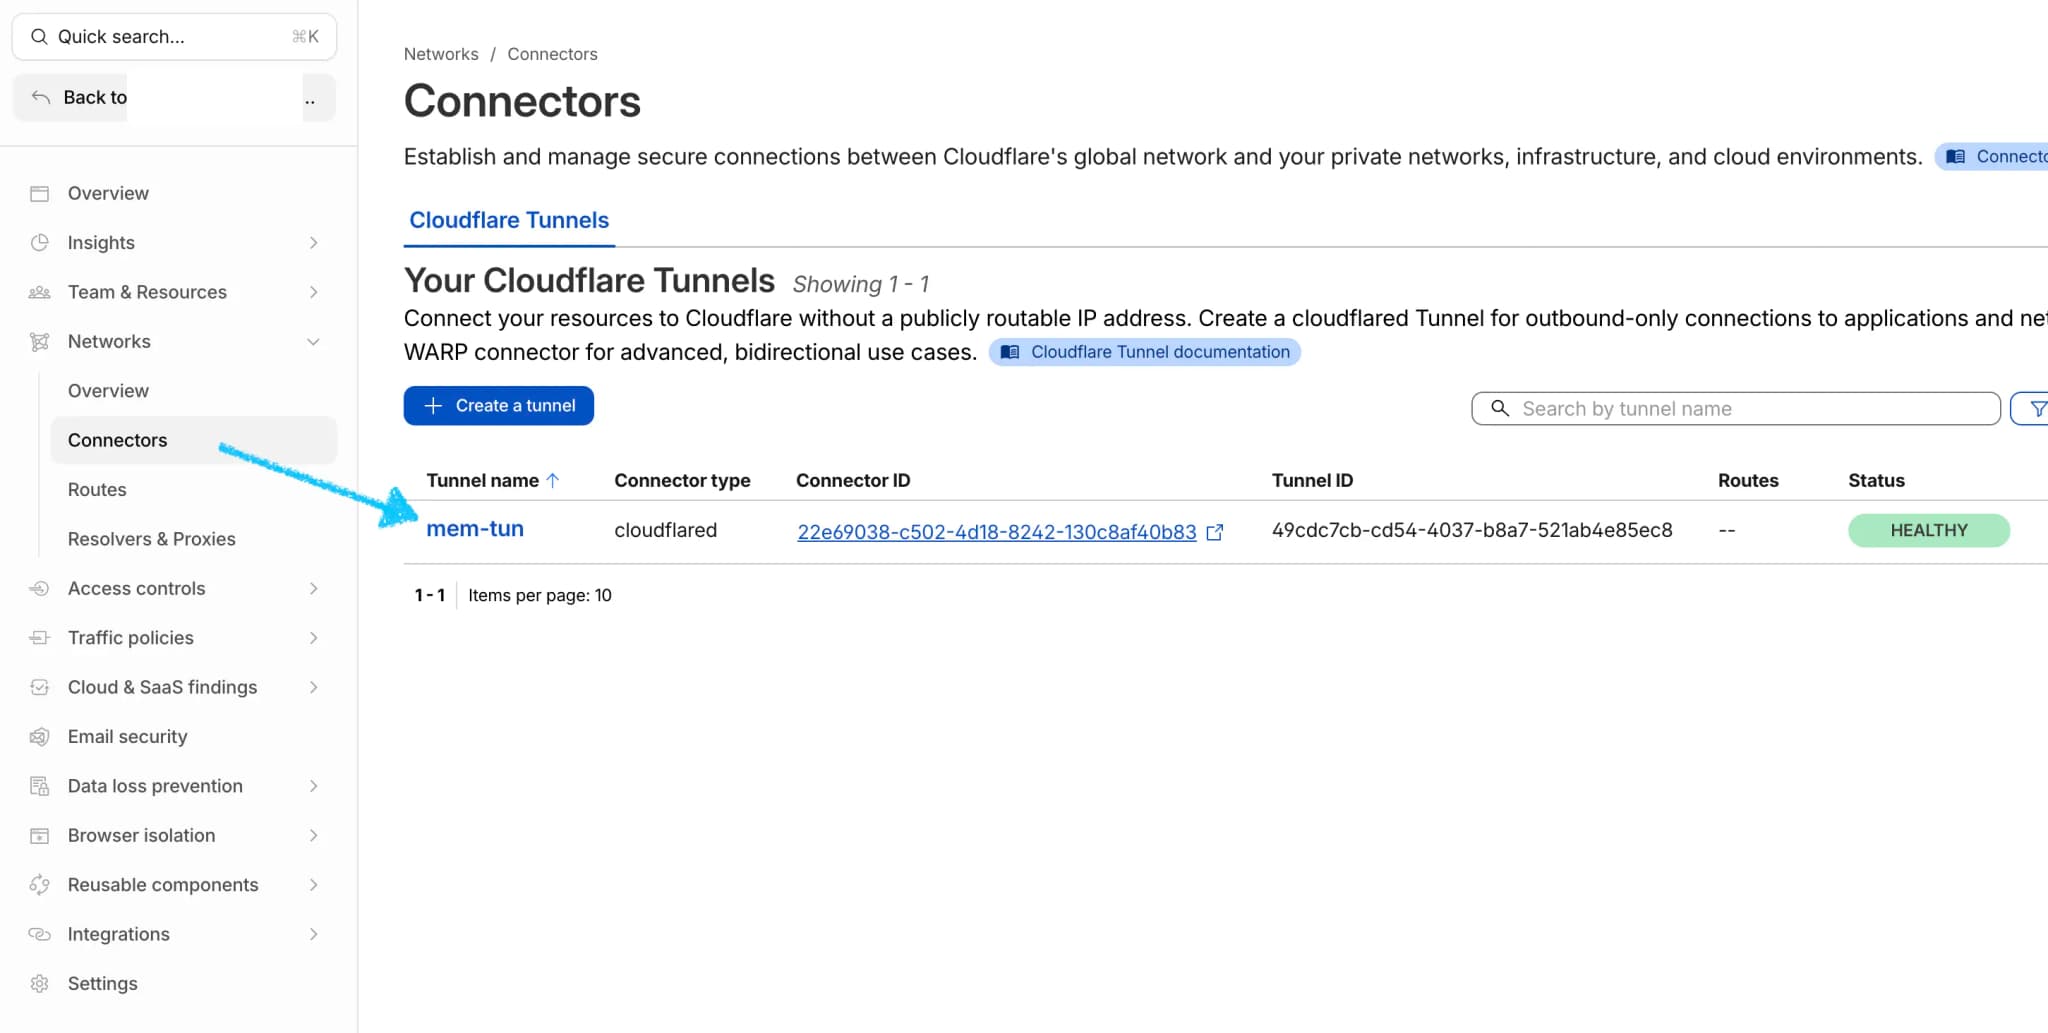
Task: Click the Data loss prevention icon
Action: 39,786
